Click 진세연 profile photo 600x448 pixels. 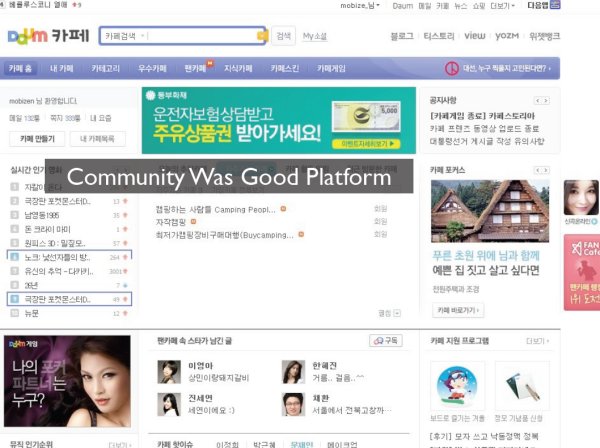(169, 404)
